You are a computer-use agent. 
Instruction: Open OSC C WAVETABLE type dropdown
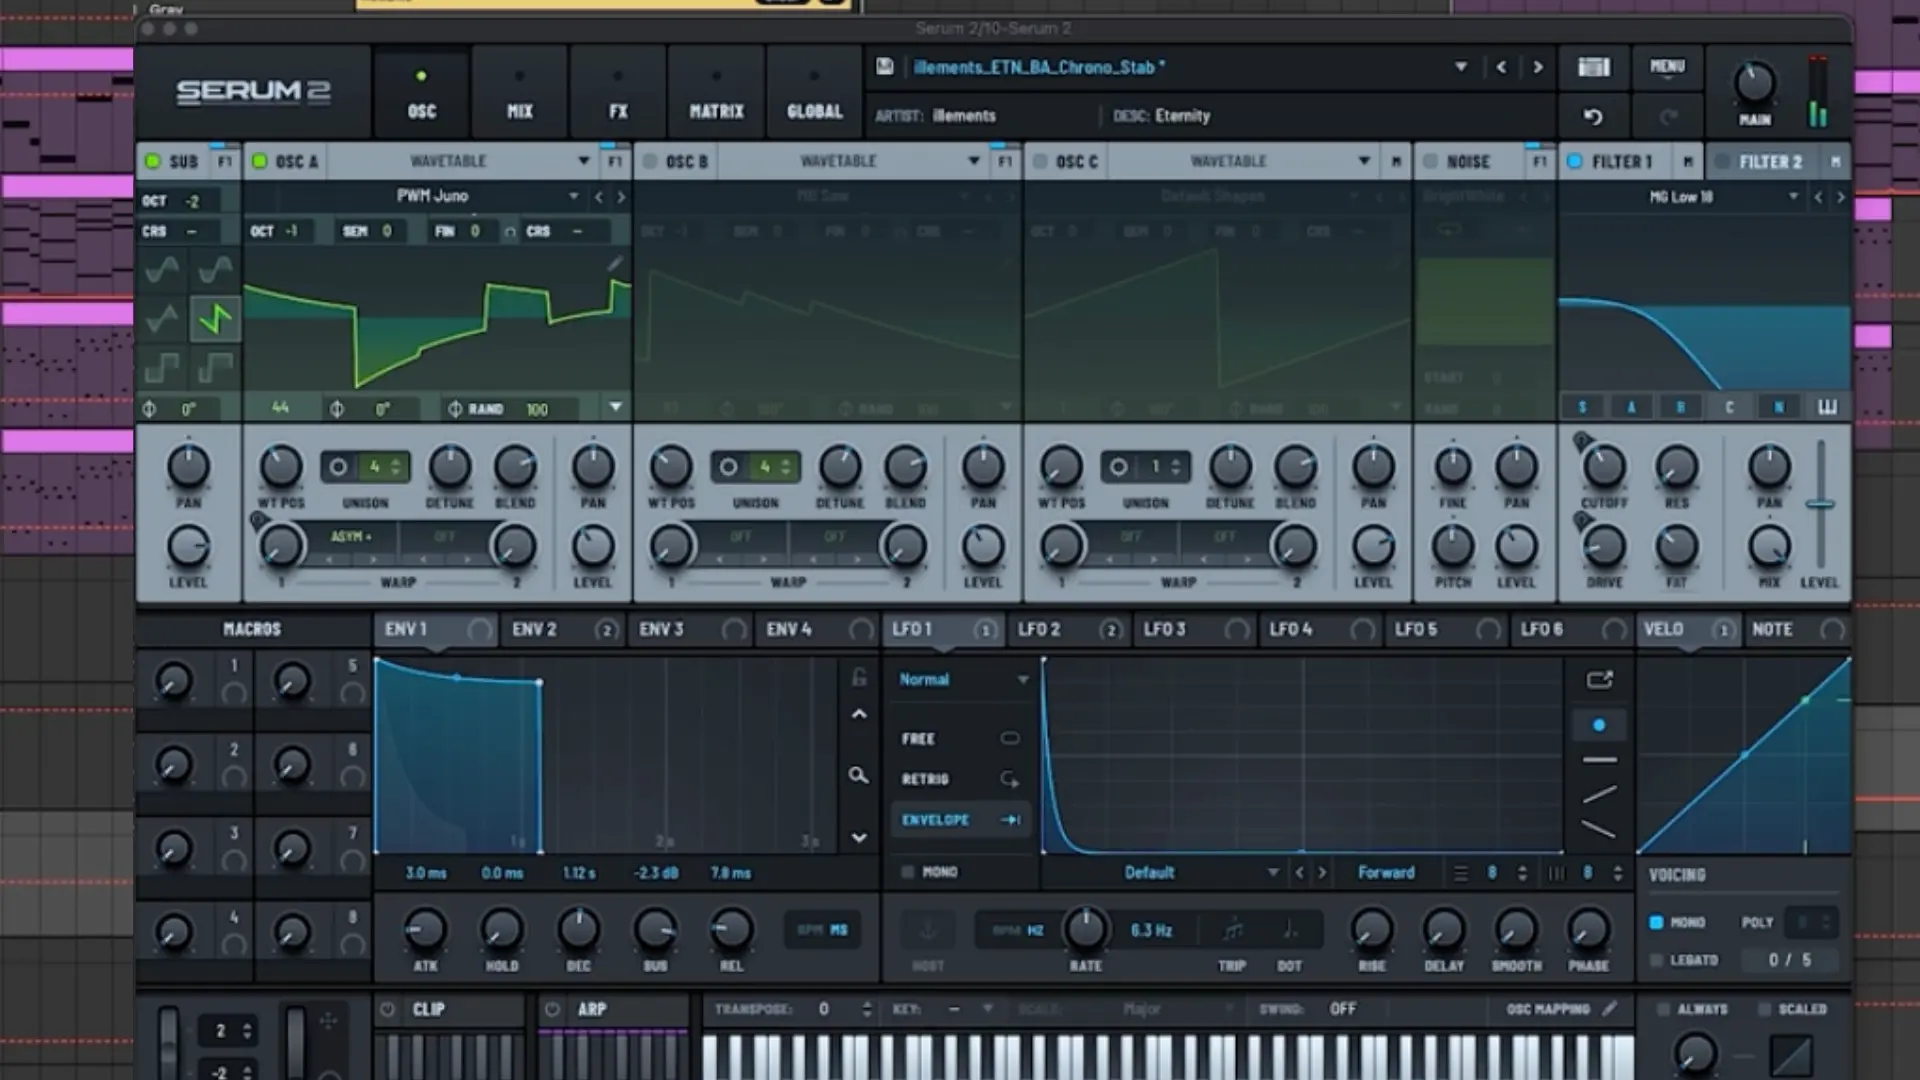point(1364,161)
